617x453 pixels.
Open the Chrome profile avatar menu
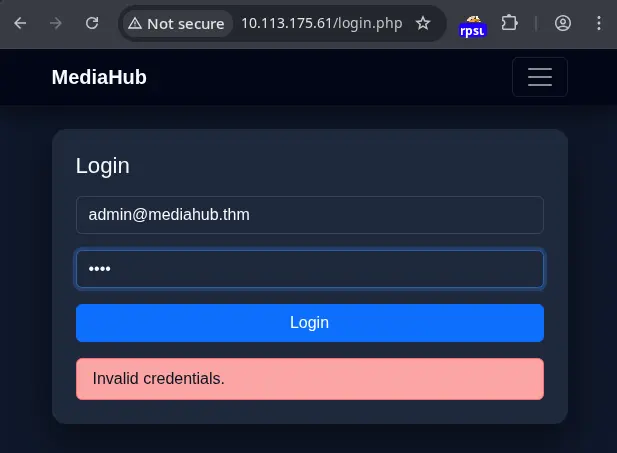click(563, 23)
